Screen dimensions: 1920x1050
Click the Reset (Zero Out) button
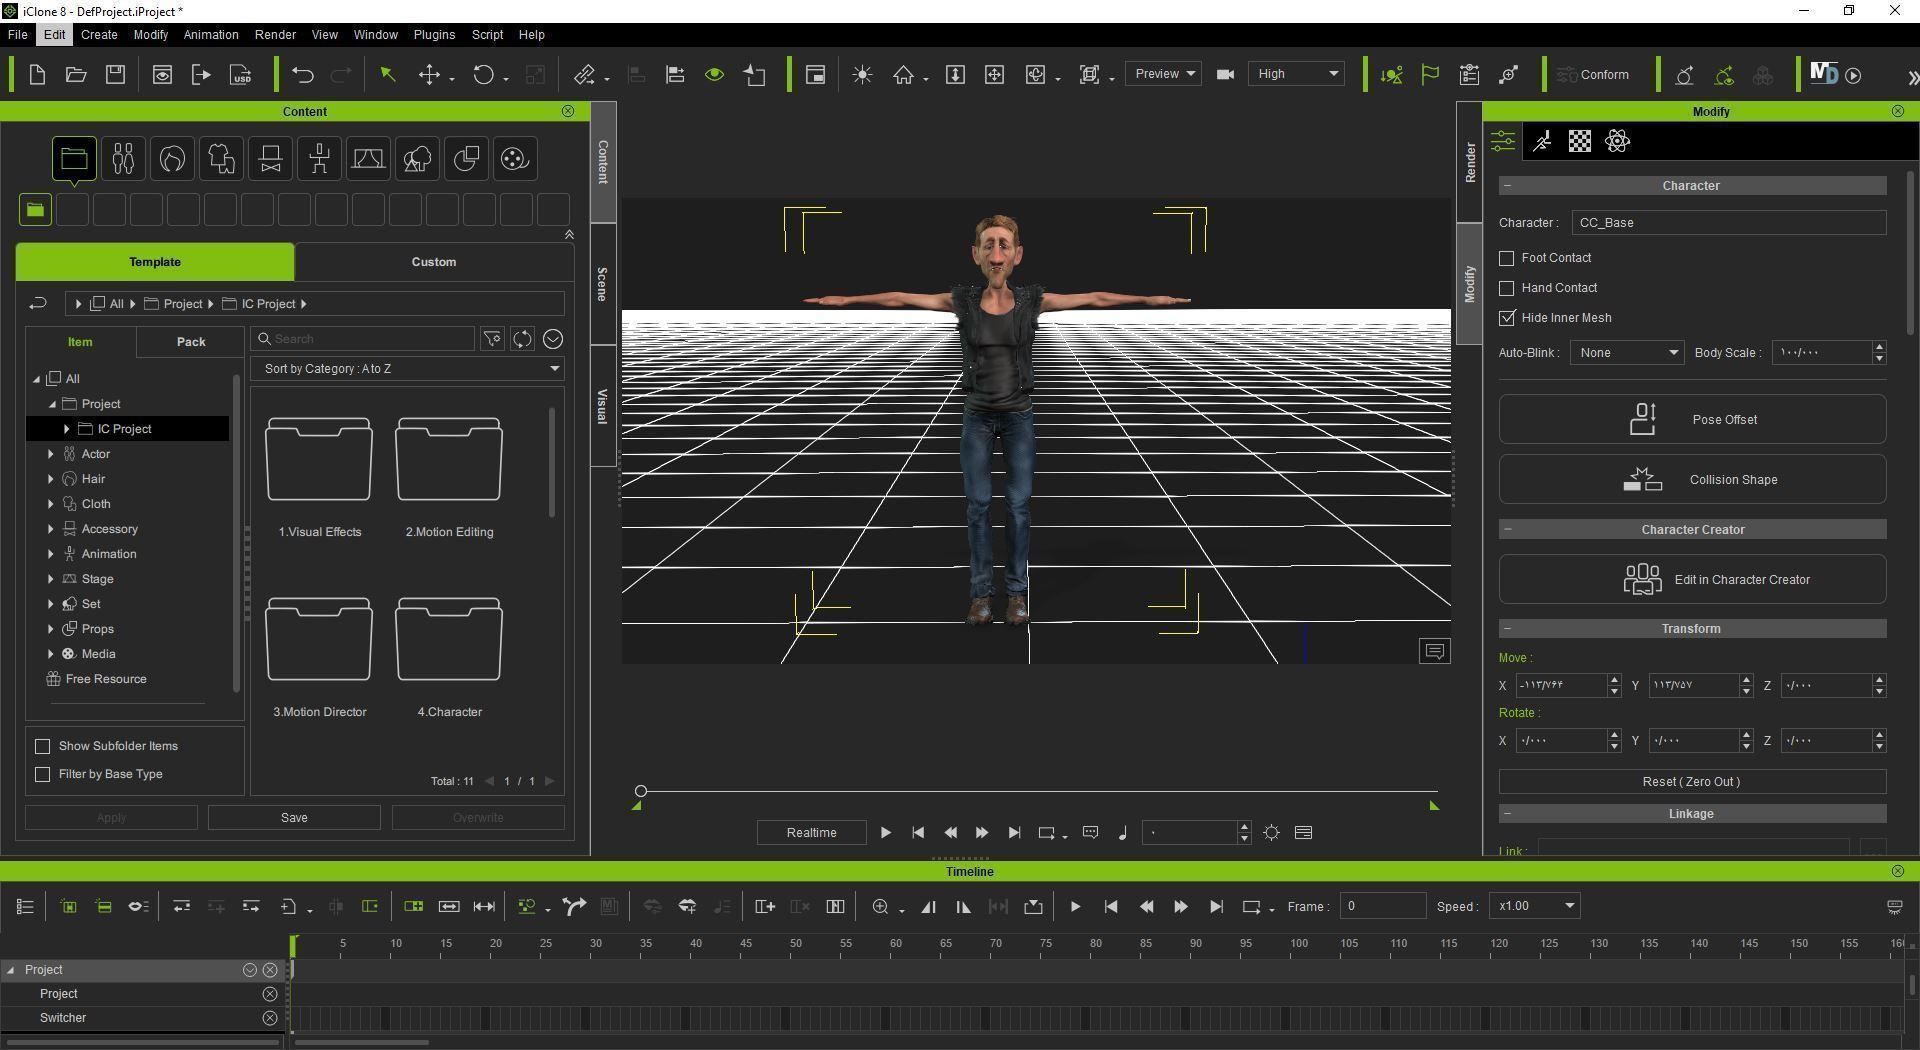point(1692,782)
